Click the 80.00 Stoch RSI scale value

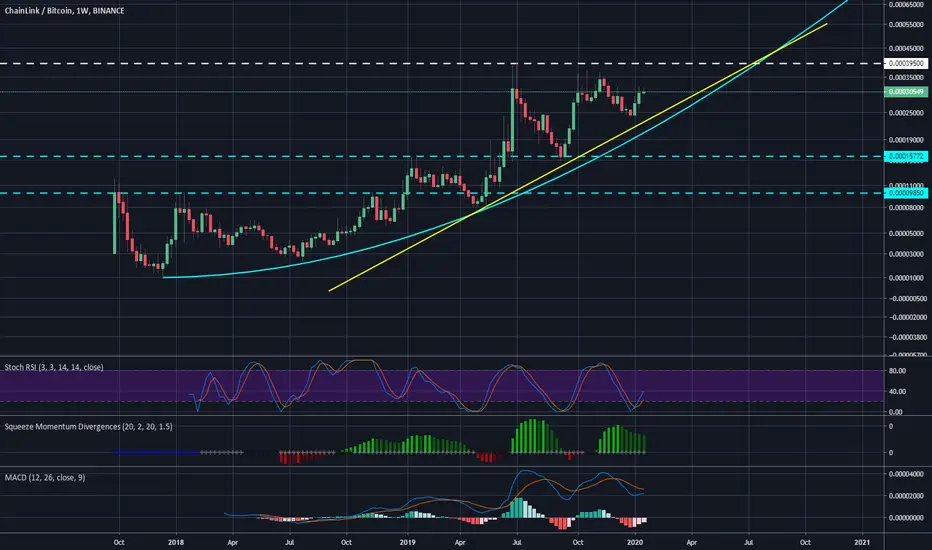[x=898, y=370]
